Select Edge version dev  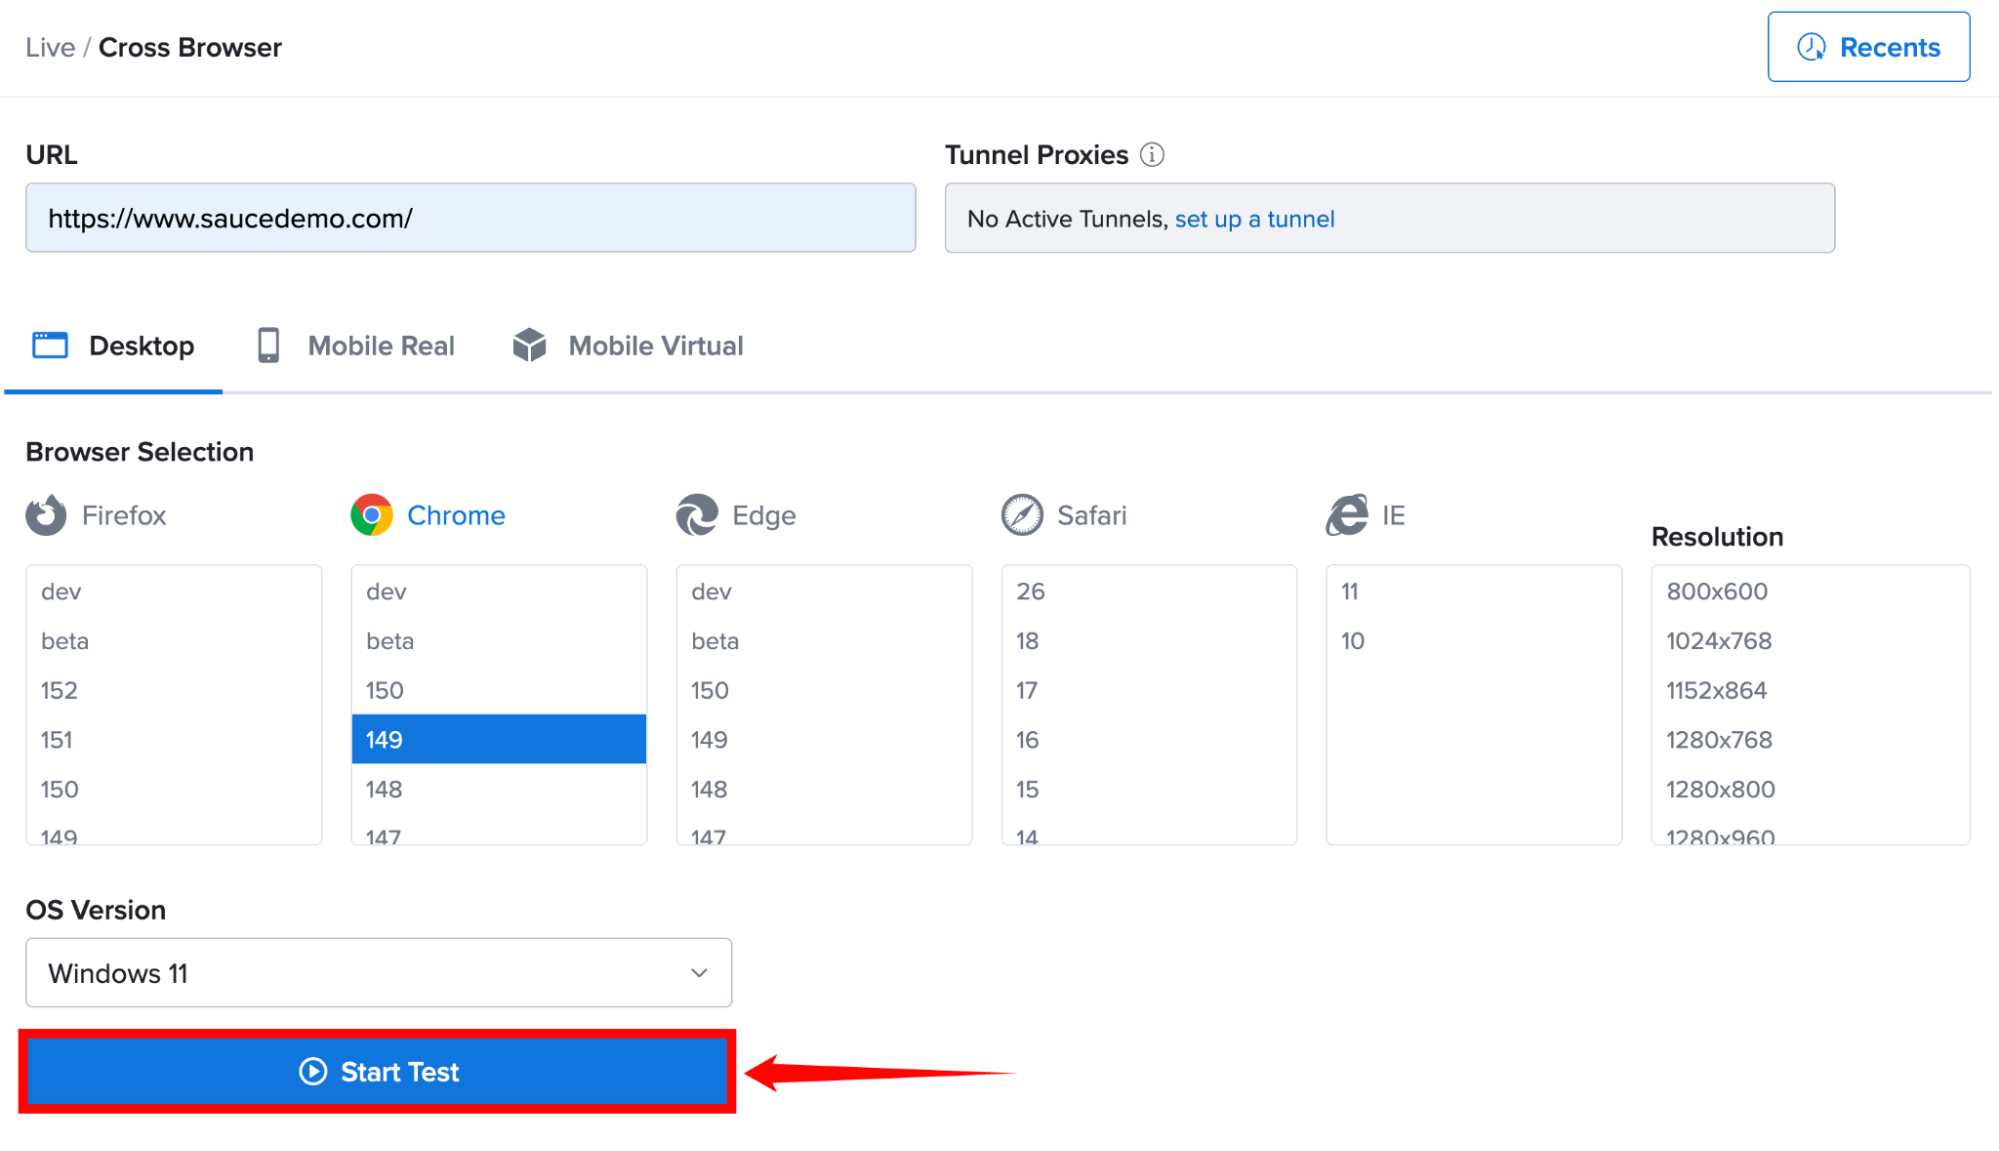pos(824,591)
